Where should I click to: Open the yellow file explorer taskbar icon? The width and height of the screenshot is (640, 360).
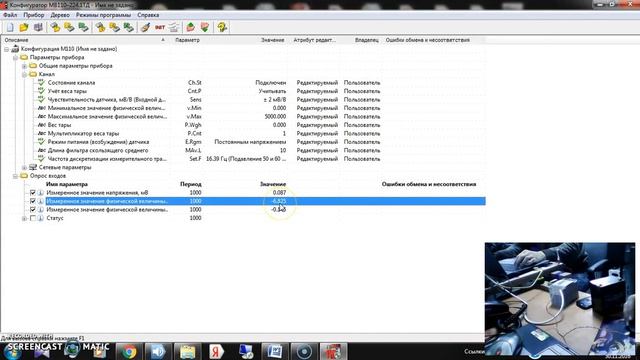click(187, 351)
